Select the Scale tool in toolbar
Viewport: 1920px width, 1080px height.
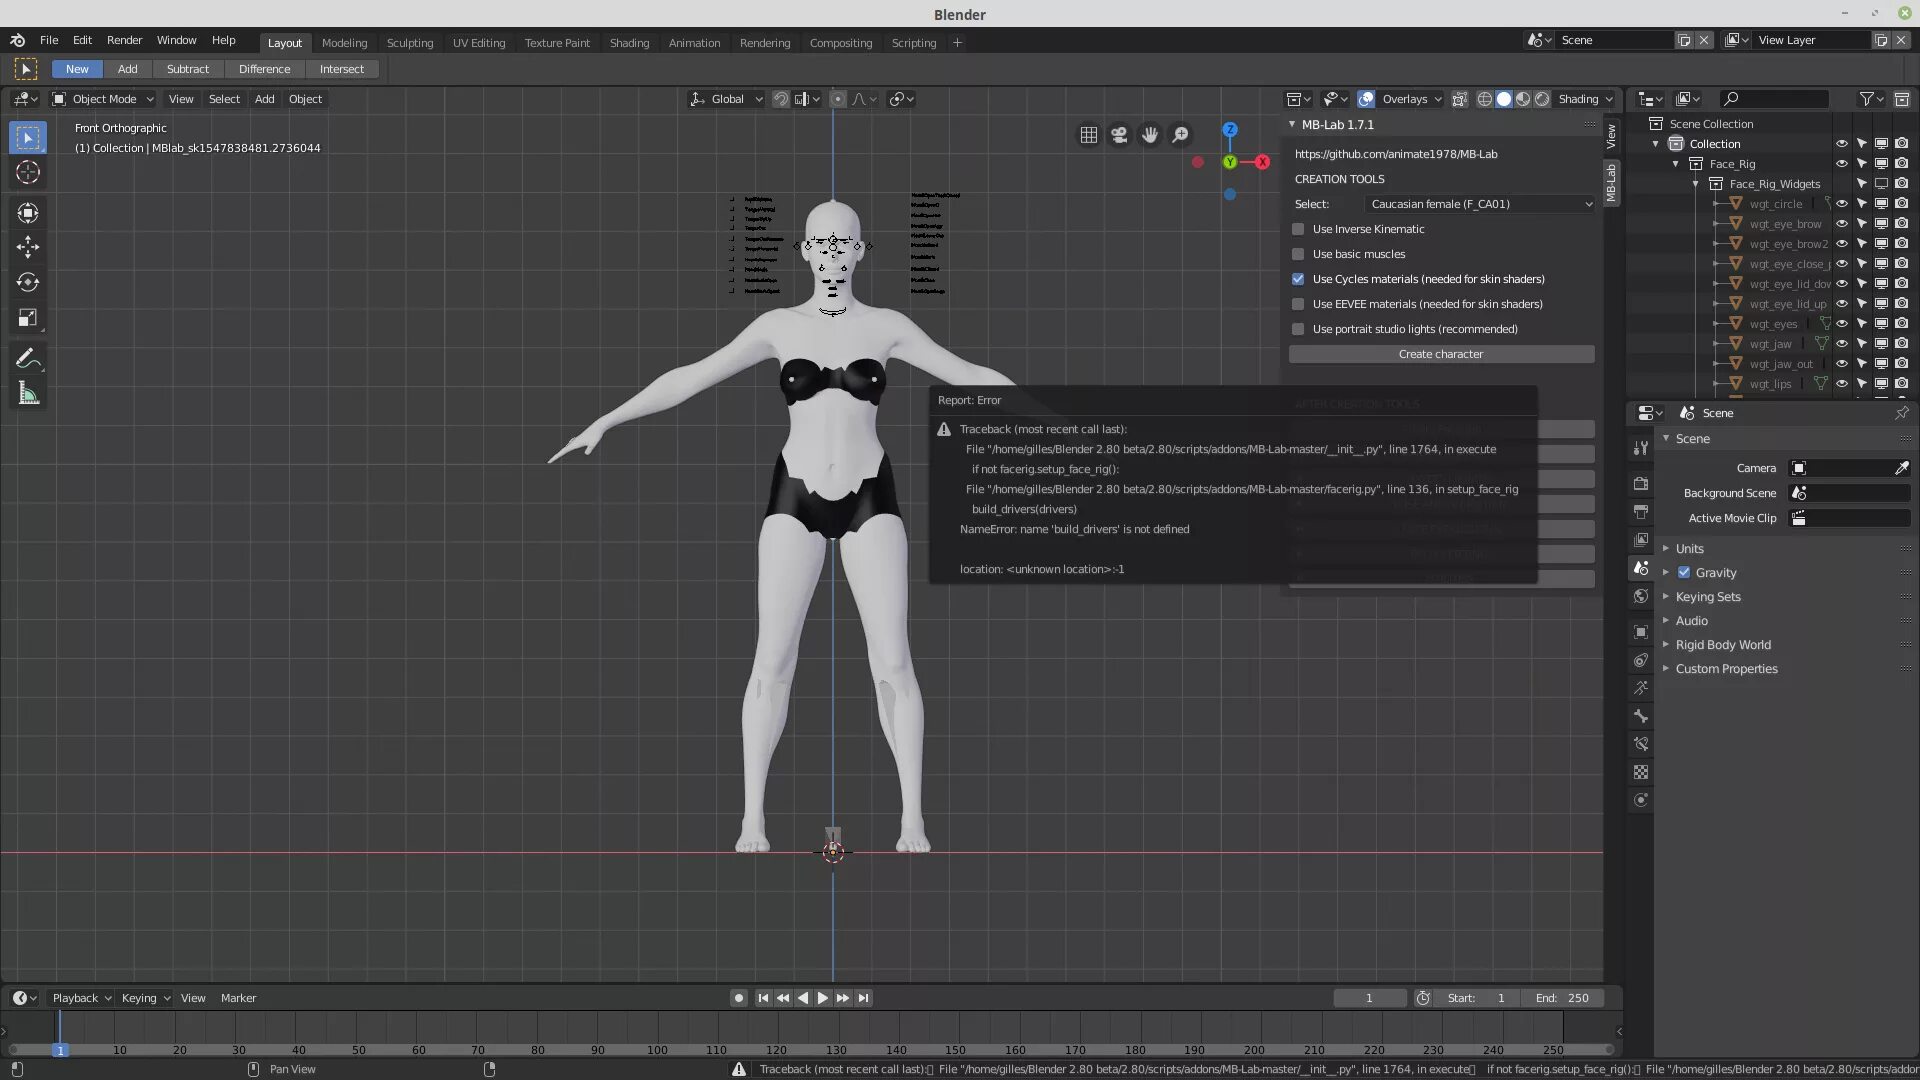pos(28,318)
